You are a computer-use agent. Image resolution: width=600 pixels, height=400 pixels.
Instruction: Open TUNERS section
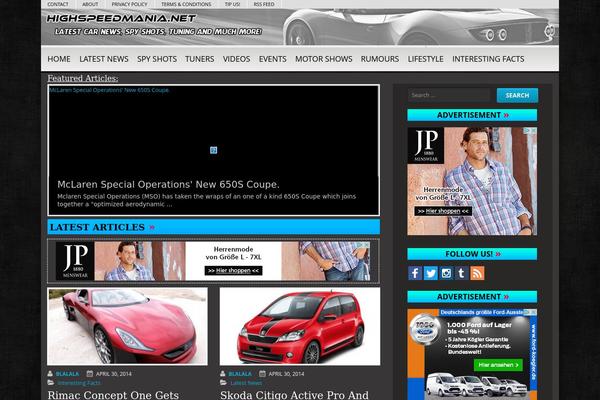[x=200, y=59]
